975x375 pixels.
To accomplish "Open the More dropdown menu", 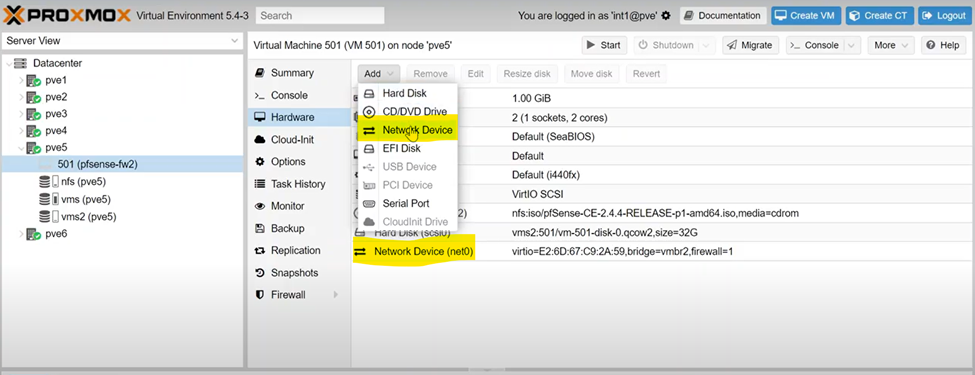I will coord(891,45).
